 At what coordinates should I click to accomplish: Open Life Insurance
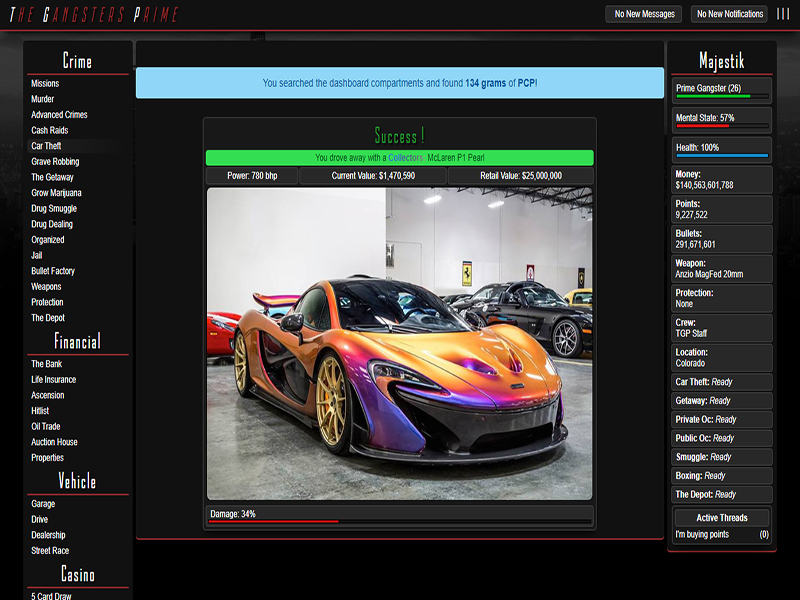(54, 380)
